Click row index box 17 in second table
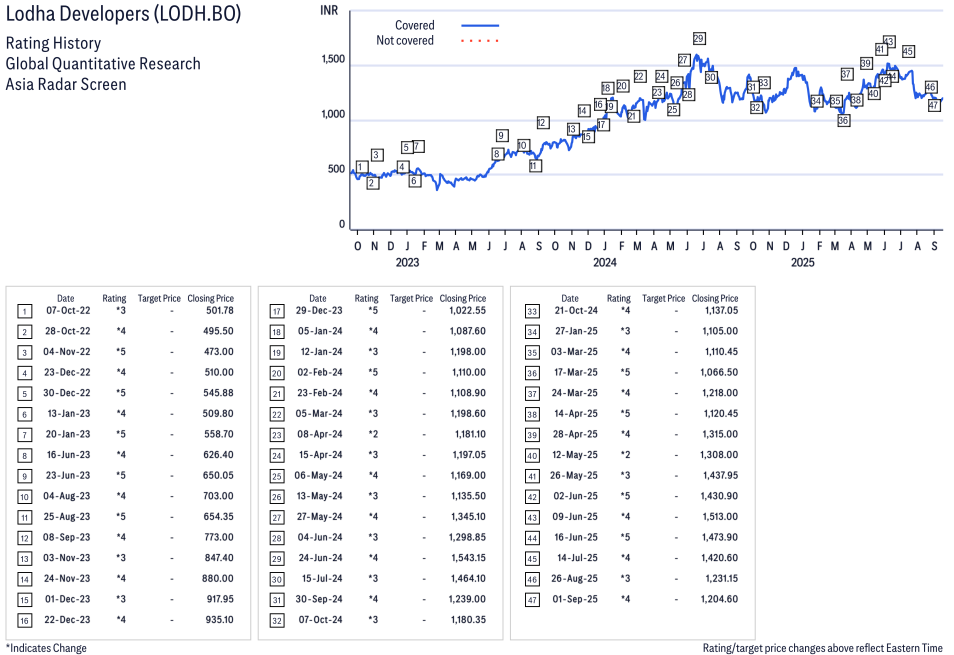 click(x=277, y=312)
